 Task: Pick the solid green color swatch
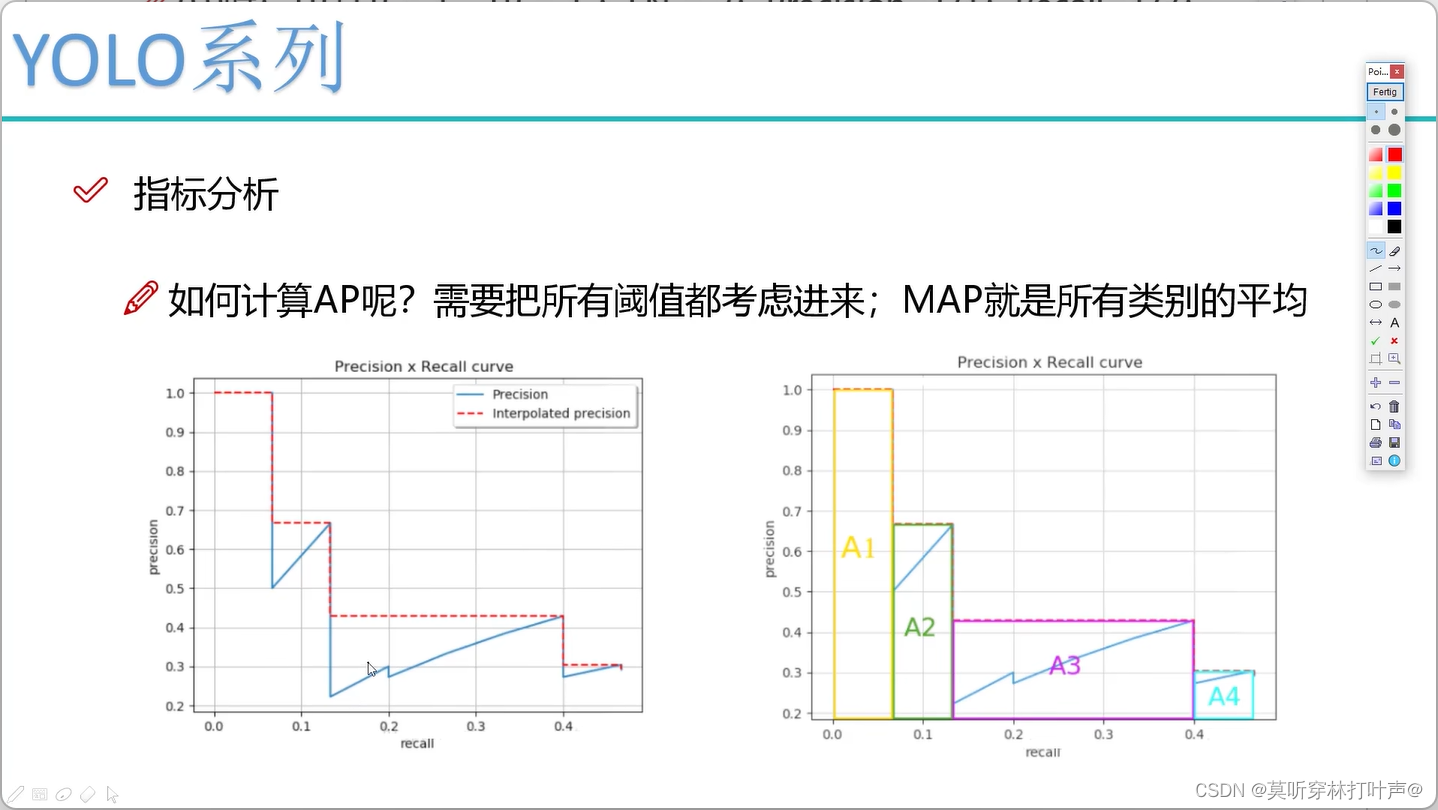(1394, 190)
